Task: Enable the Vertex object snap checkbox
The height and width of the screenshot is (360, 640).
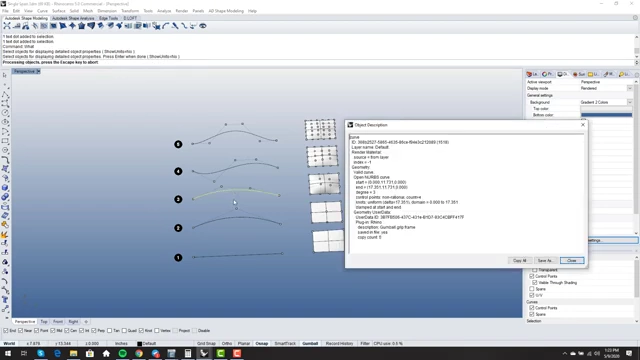Action: pyautogui.click(x=157, y=331)
